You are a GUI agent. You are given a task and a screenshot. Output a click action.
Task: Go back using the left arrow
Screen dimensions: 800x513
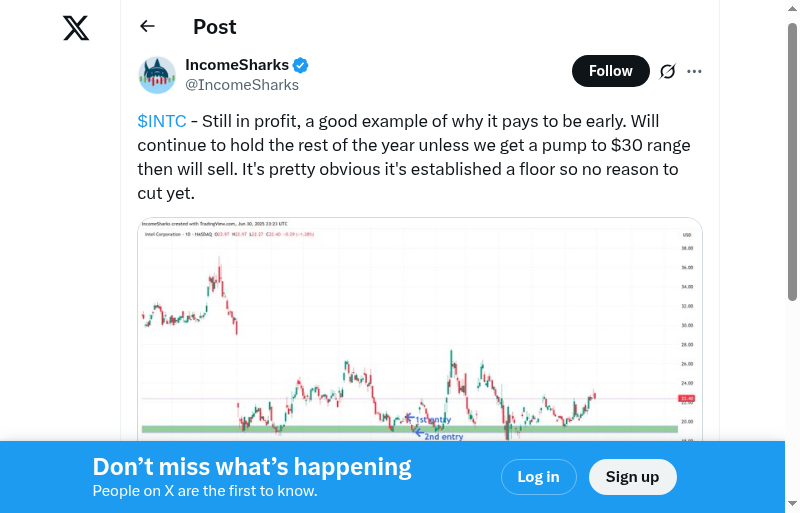click(x=148, y=27)
